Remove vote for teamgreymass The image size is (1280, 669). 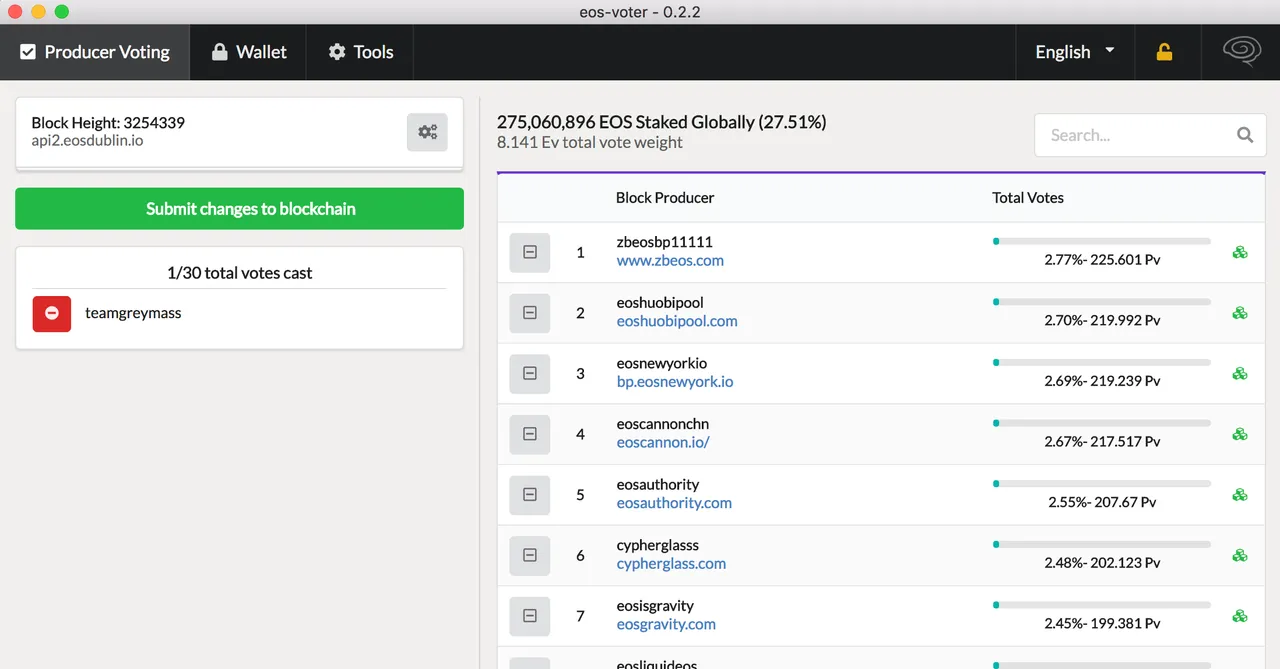point(52,313)
